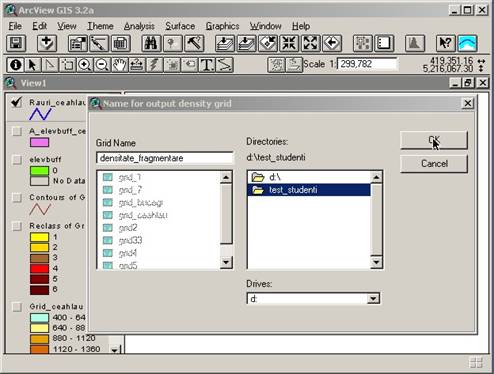Enable the Contours of G theme checkbox
494x374 pixels.
(16, 197)
